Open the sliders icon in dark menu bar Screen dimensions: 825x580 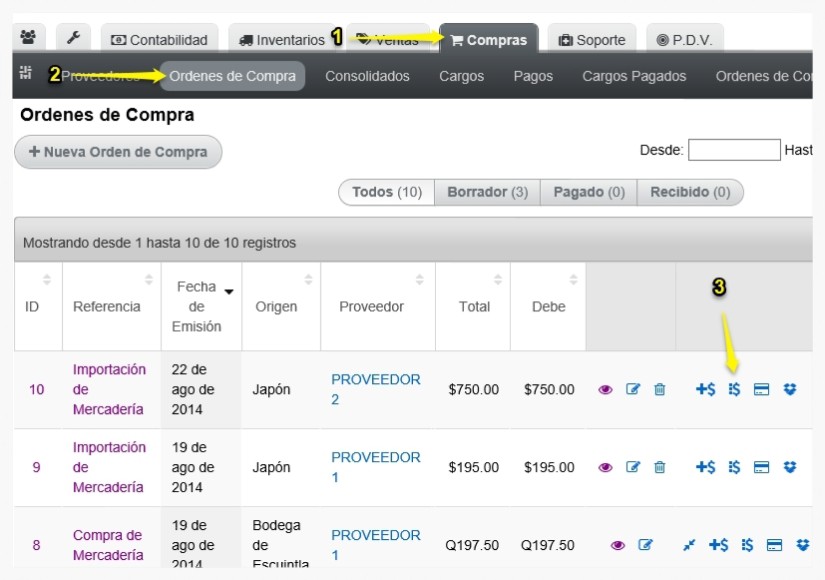pyautogui.click(x=25, y=73)
